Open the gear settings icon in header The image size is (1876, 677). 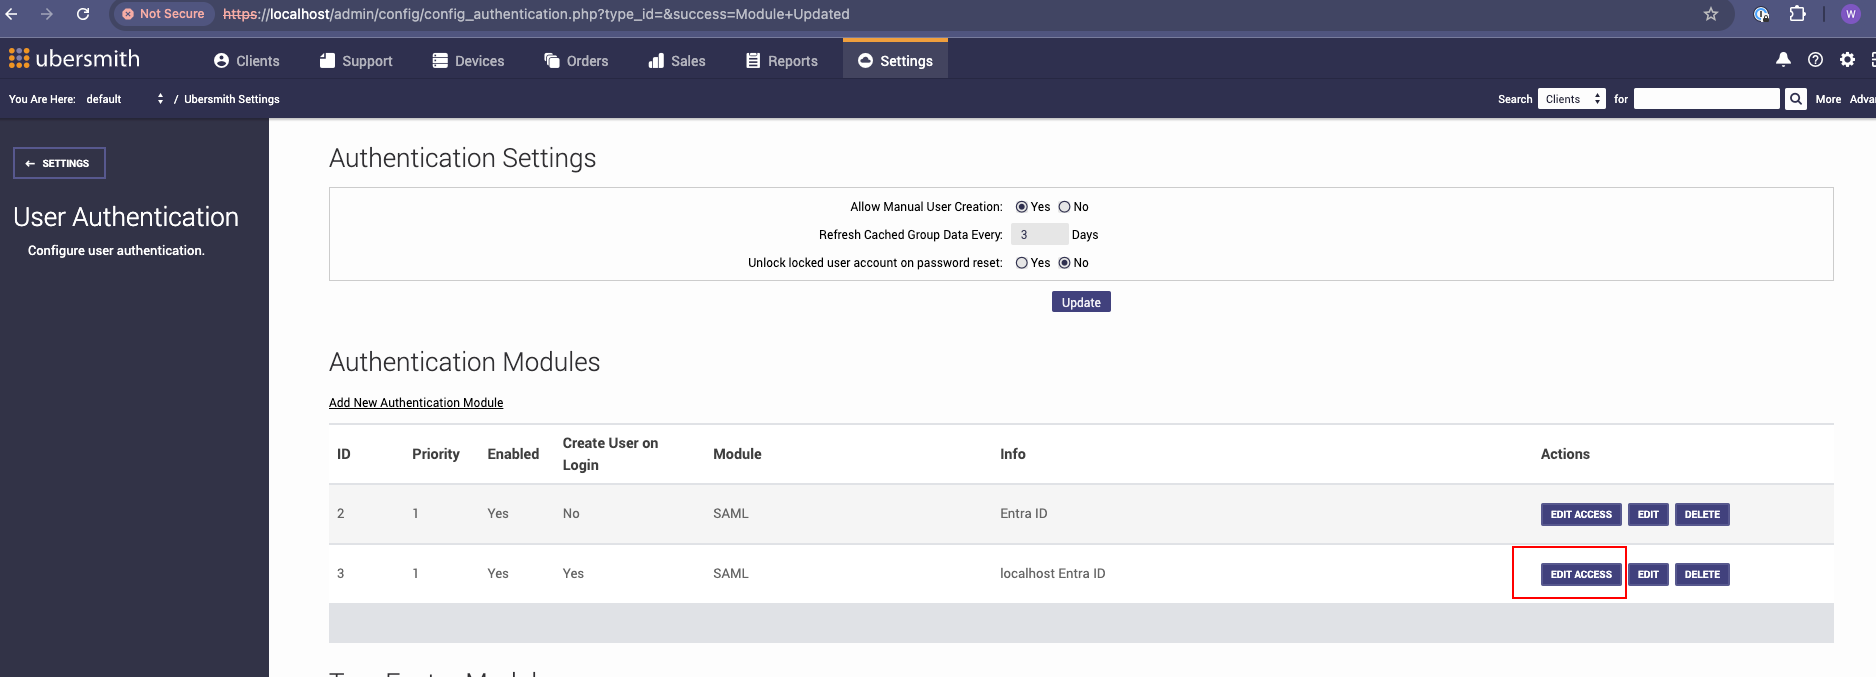tap(1847, 60)
